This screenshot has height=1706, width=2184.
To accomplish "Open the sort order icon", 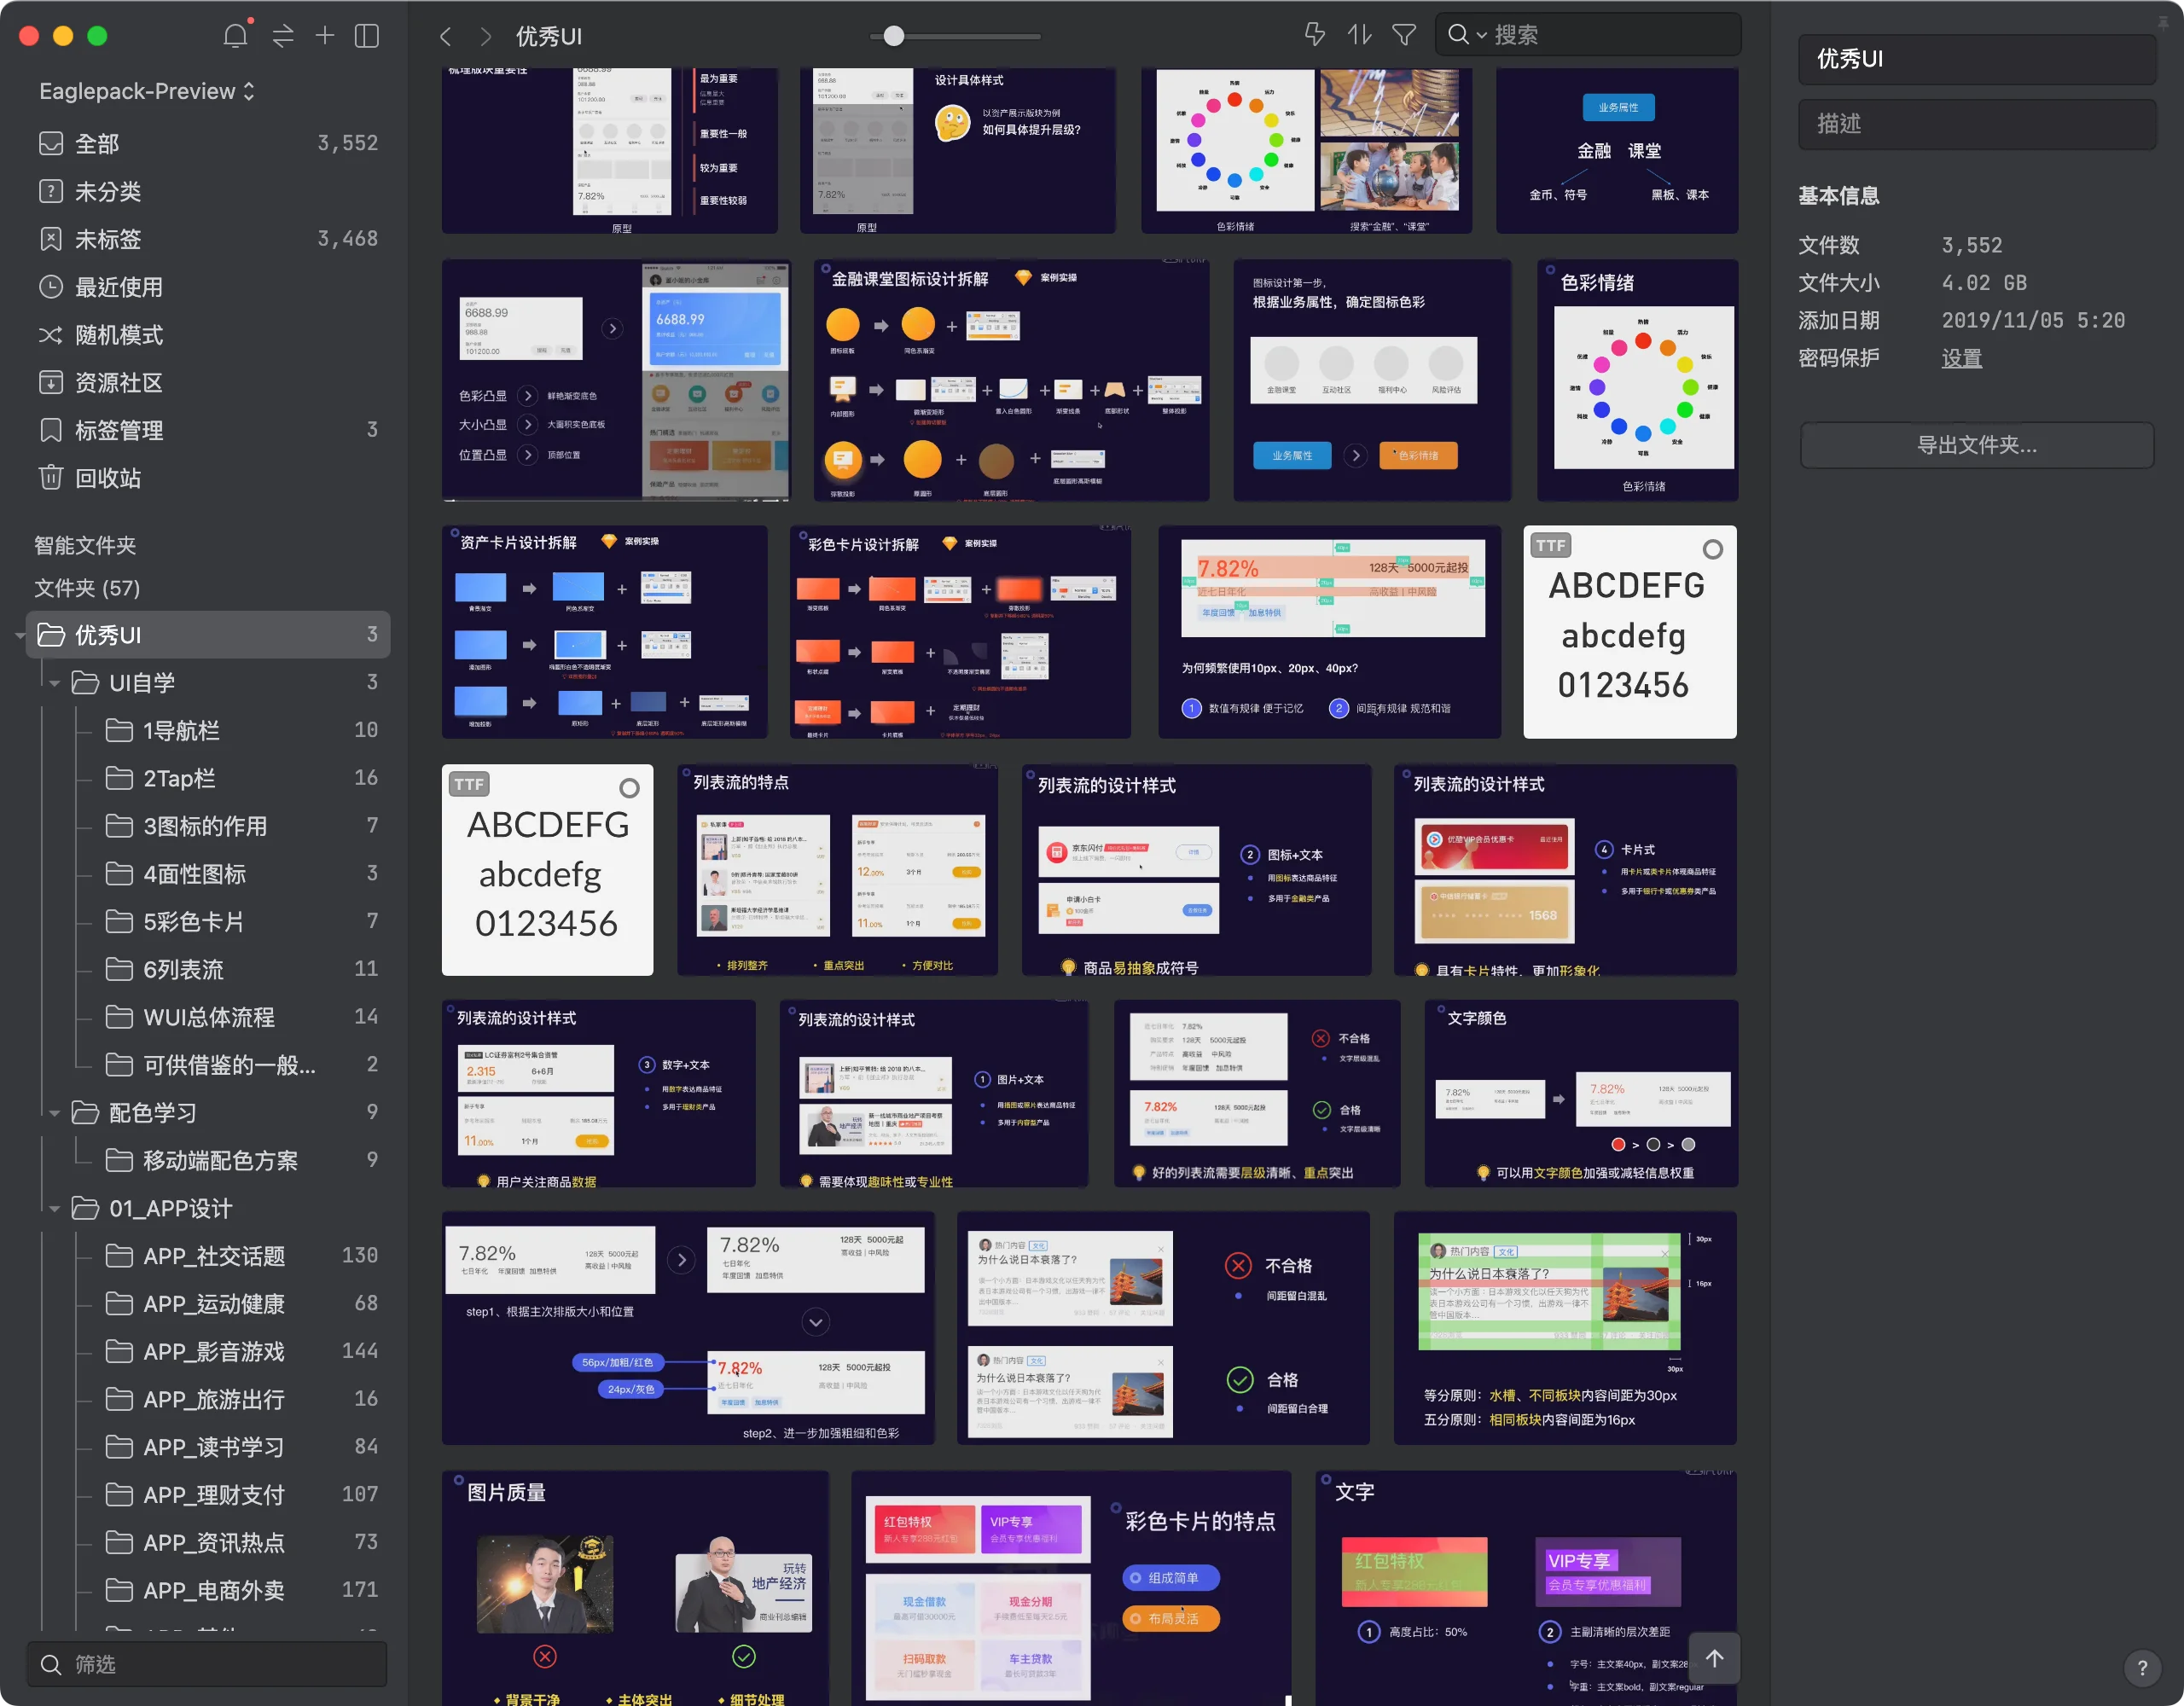I will [x=1359, y=35].
